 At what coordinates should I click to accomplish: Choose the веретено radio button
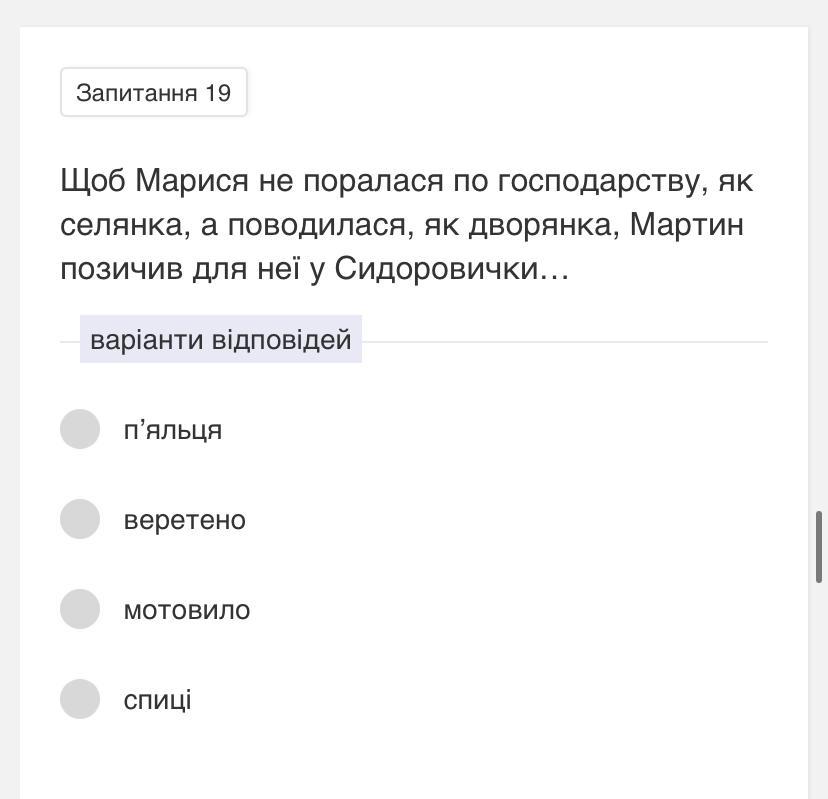pos(80,519)
